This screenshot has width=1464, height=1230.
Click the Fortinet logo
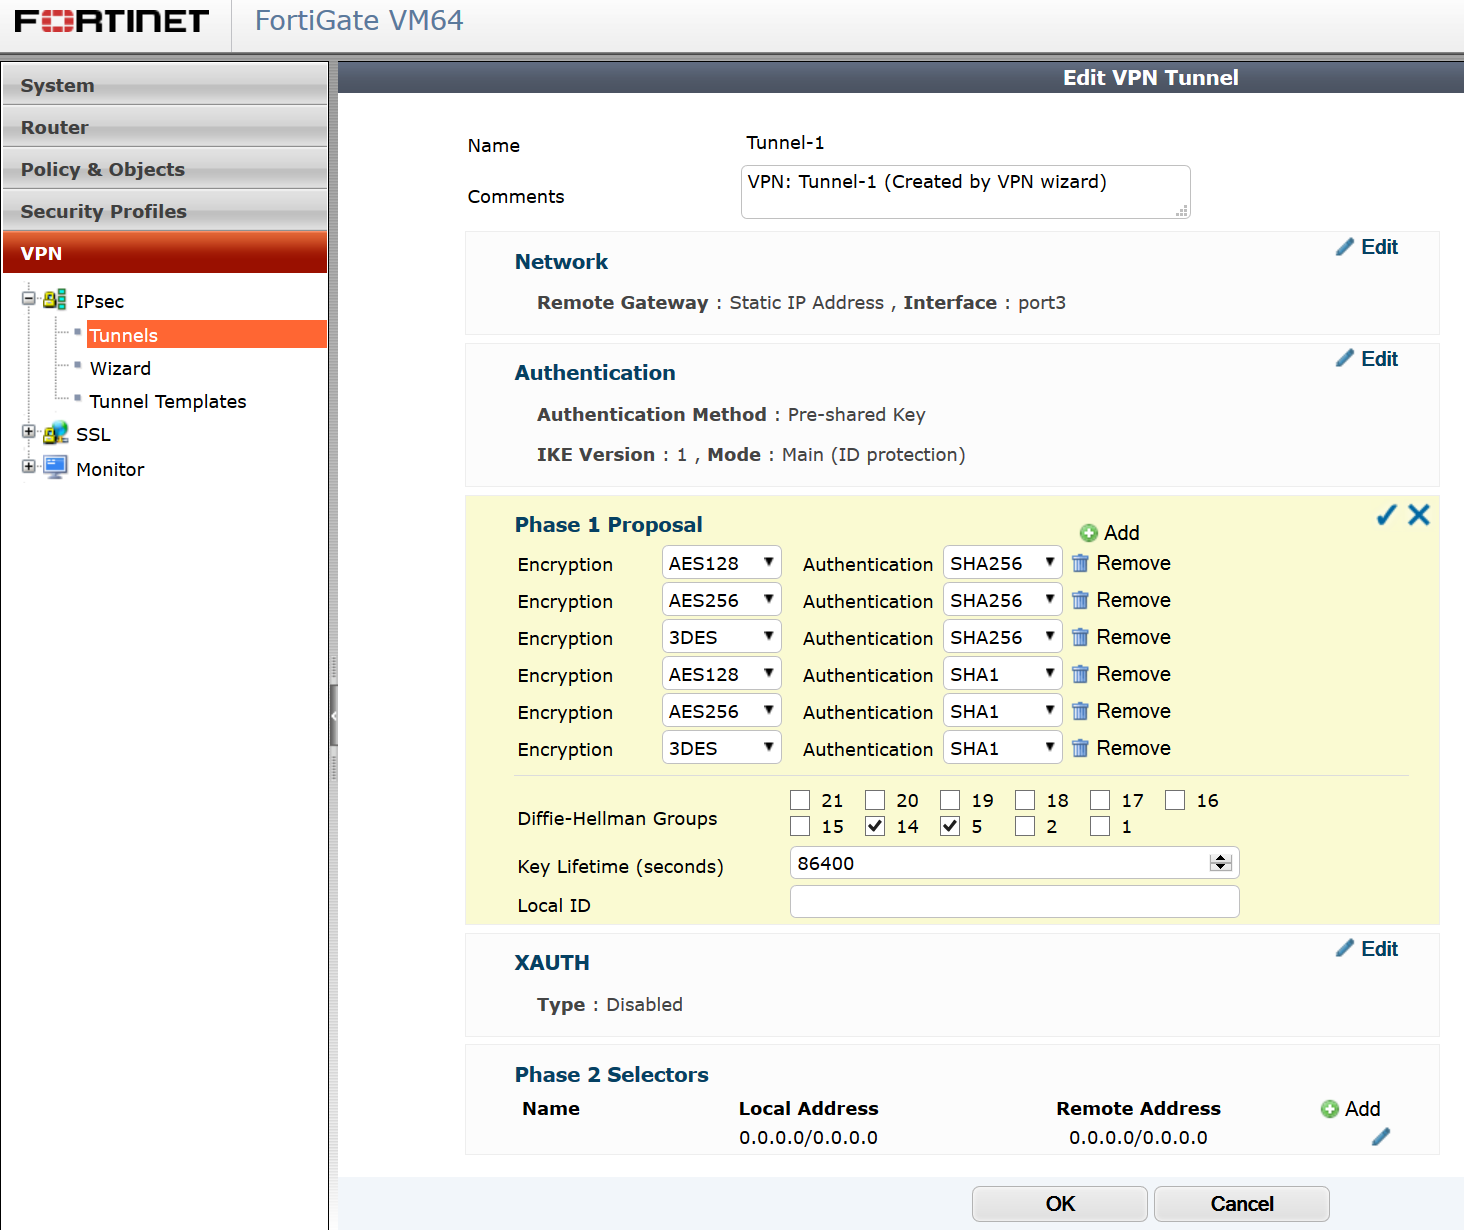[x=111, y=21]
